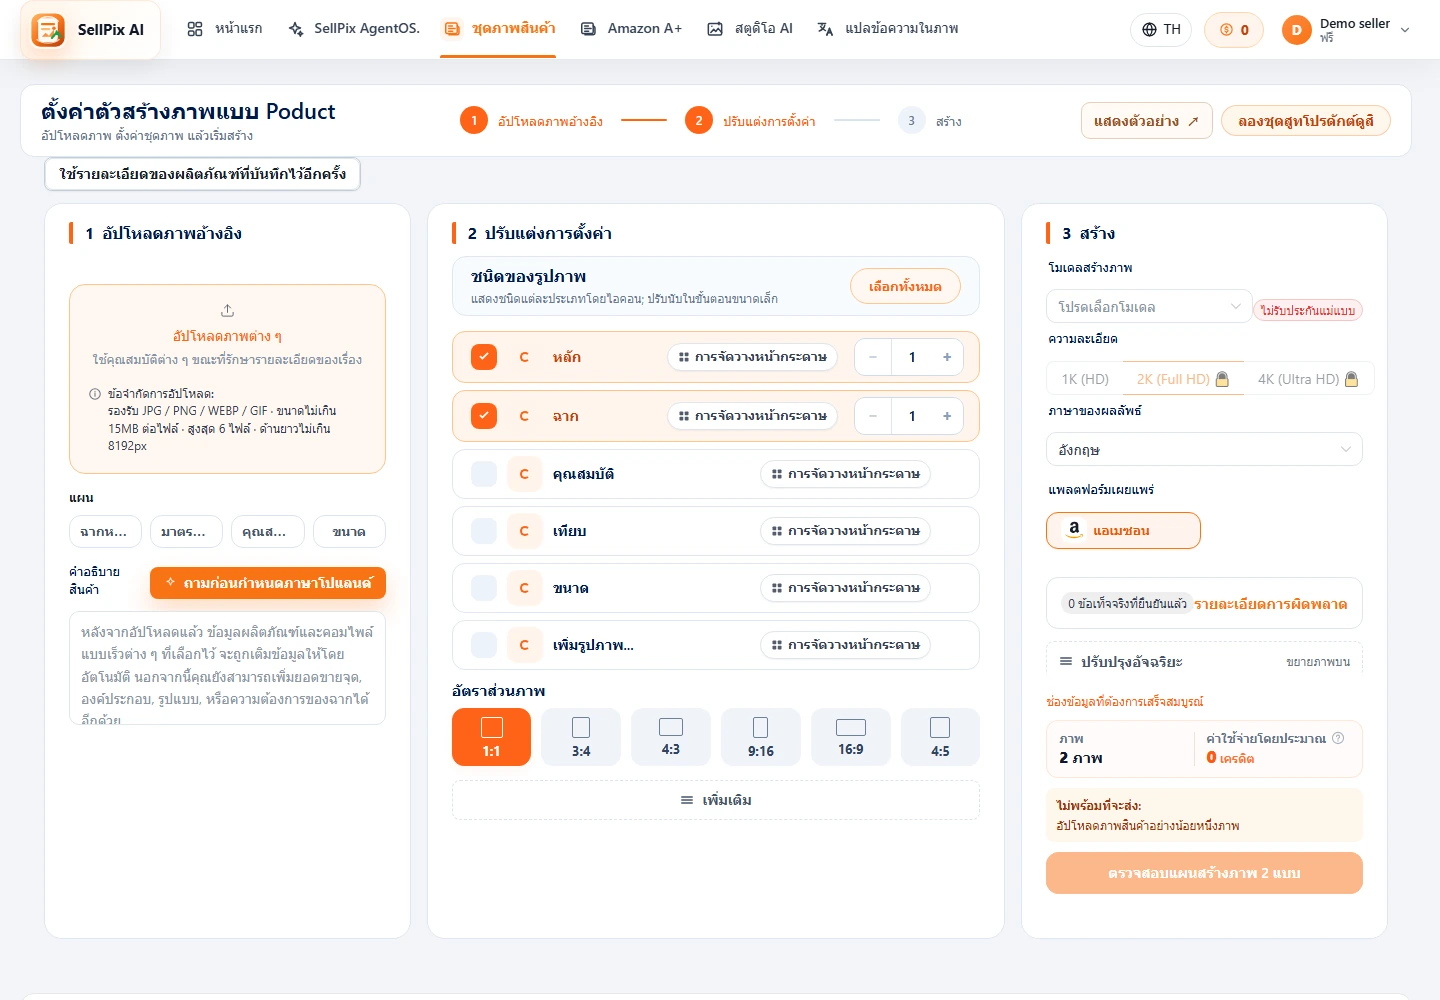Select the 1:1 aspect ratio square icon

[491, 727]
